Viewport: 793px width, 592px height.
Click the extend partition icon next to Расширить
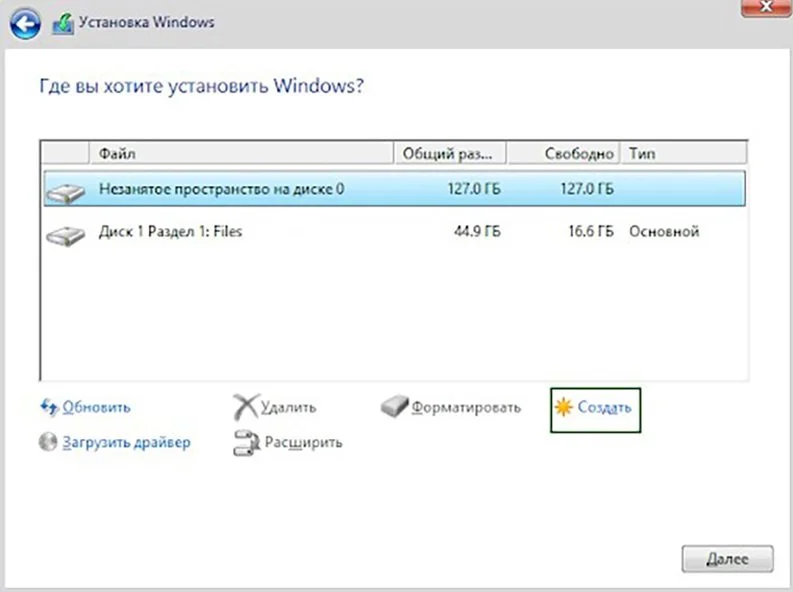pyautogui.click(x=246, y=443)
